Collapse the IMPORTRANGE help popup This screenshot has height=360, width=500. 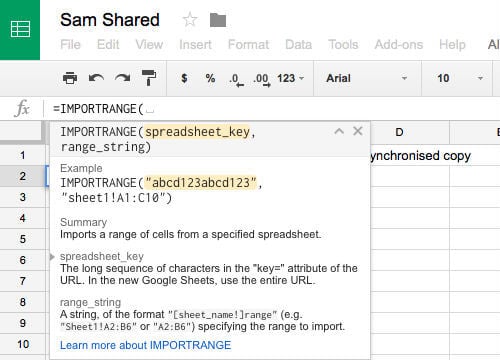click(339, 131)
